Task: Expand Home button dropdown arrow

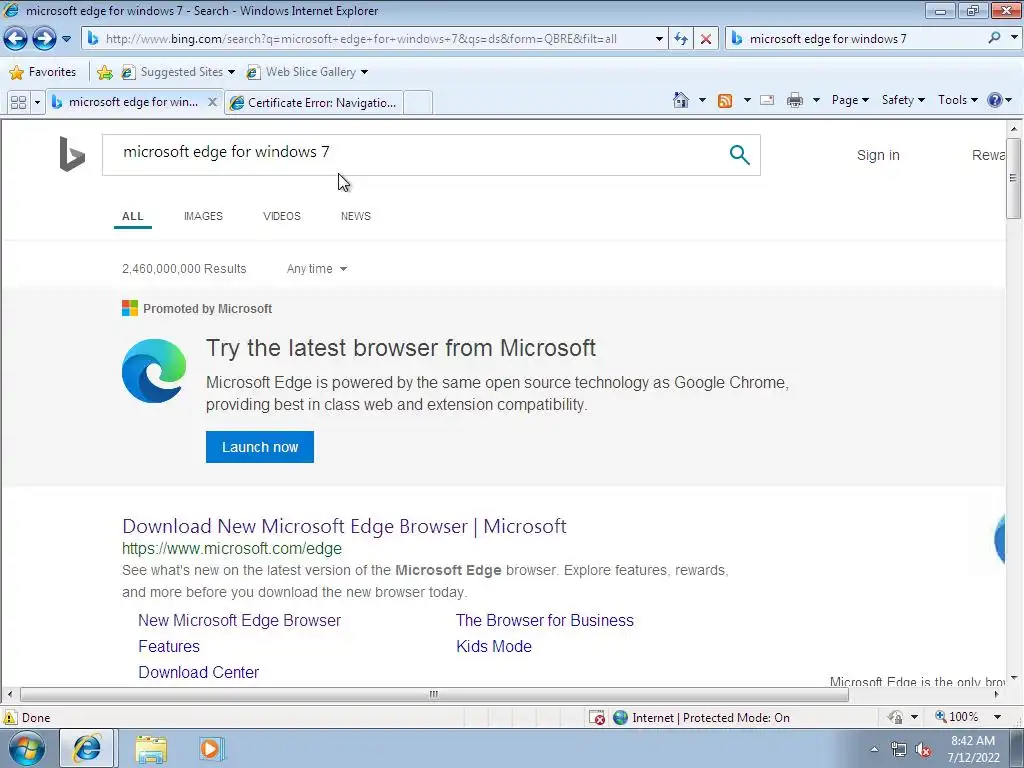Action: pyautogui.click(x=702, y=100)
